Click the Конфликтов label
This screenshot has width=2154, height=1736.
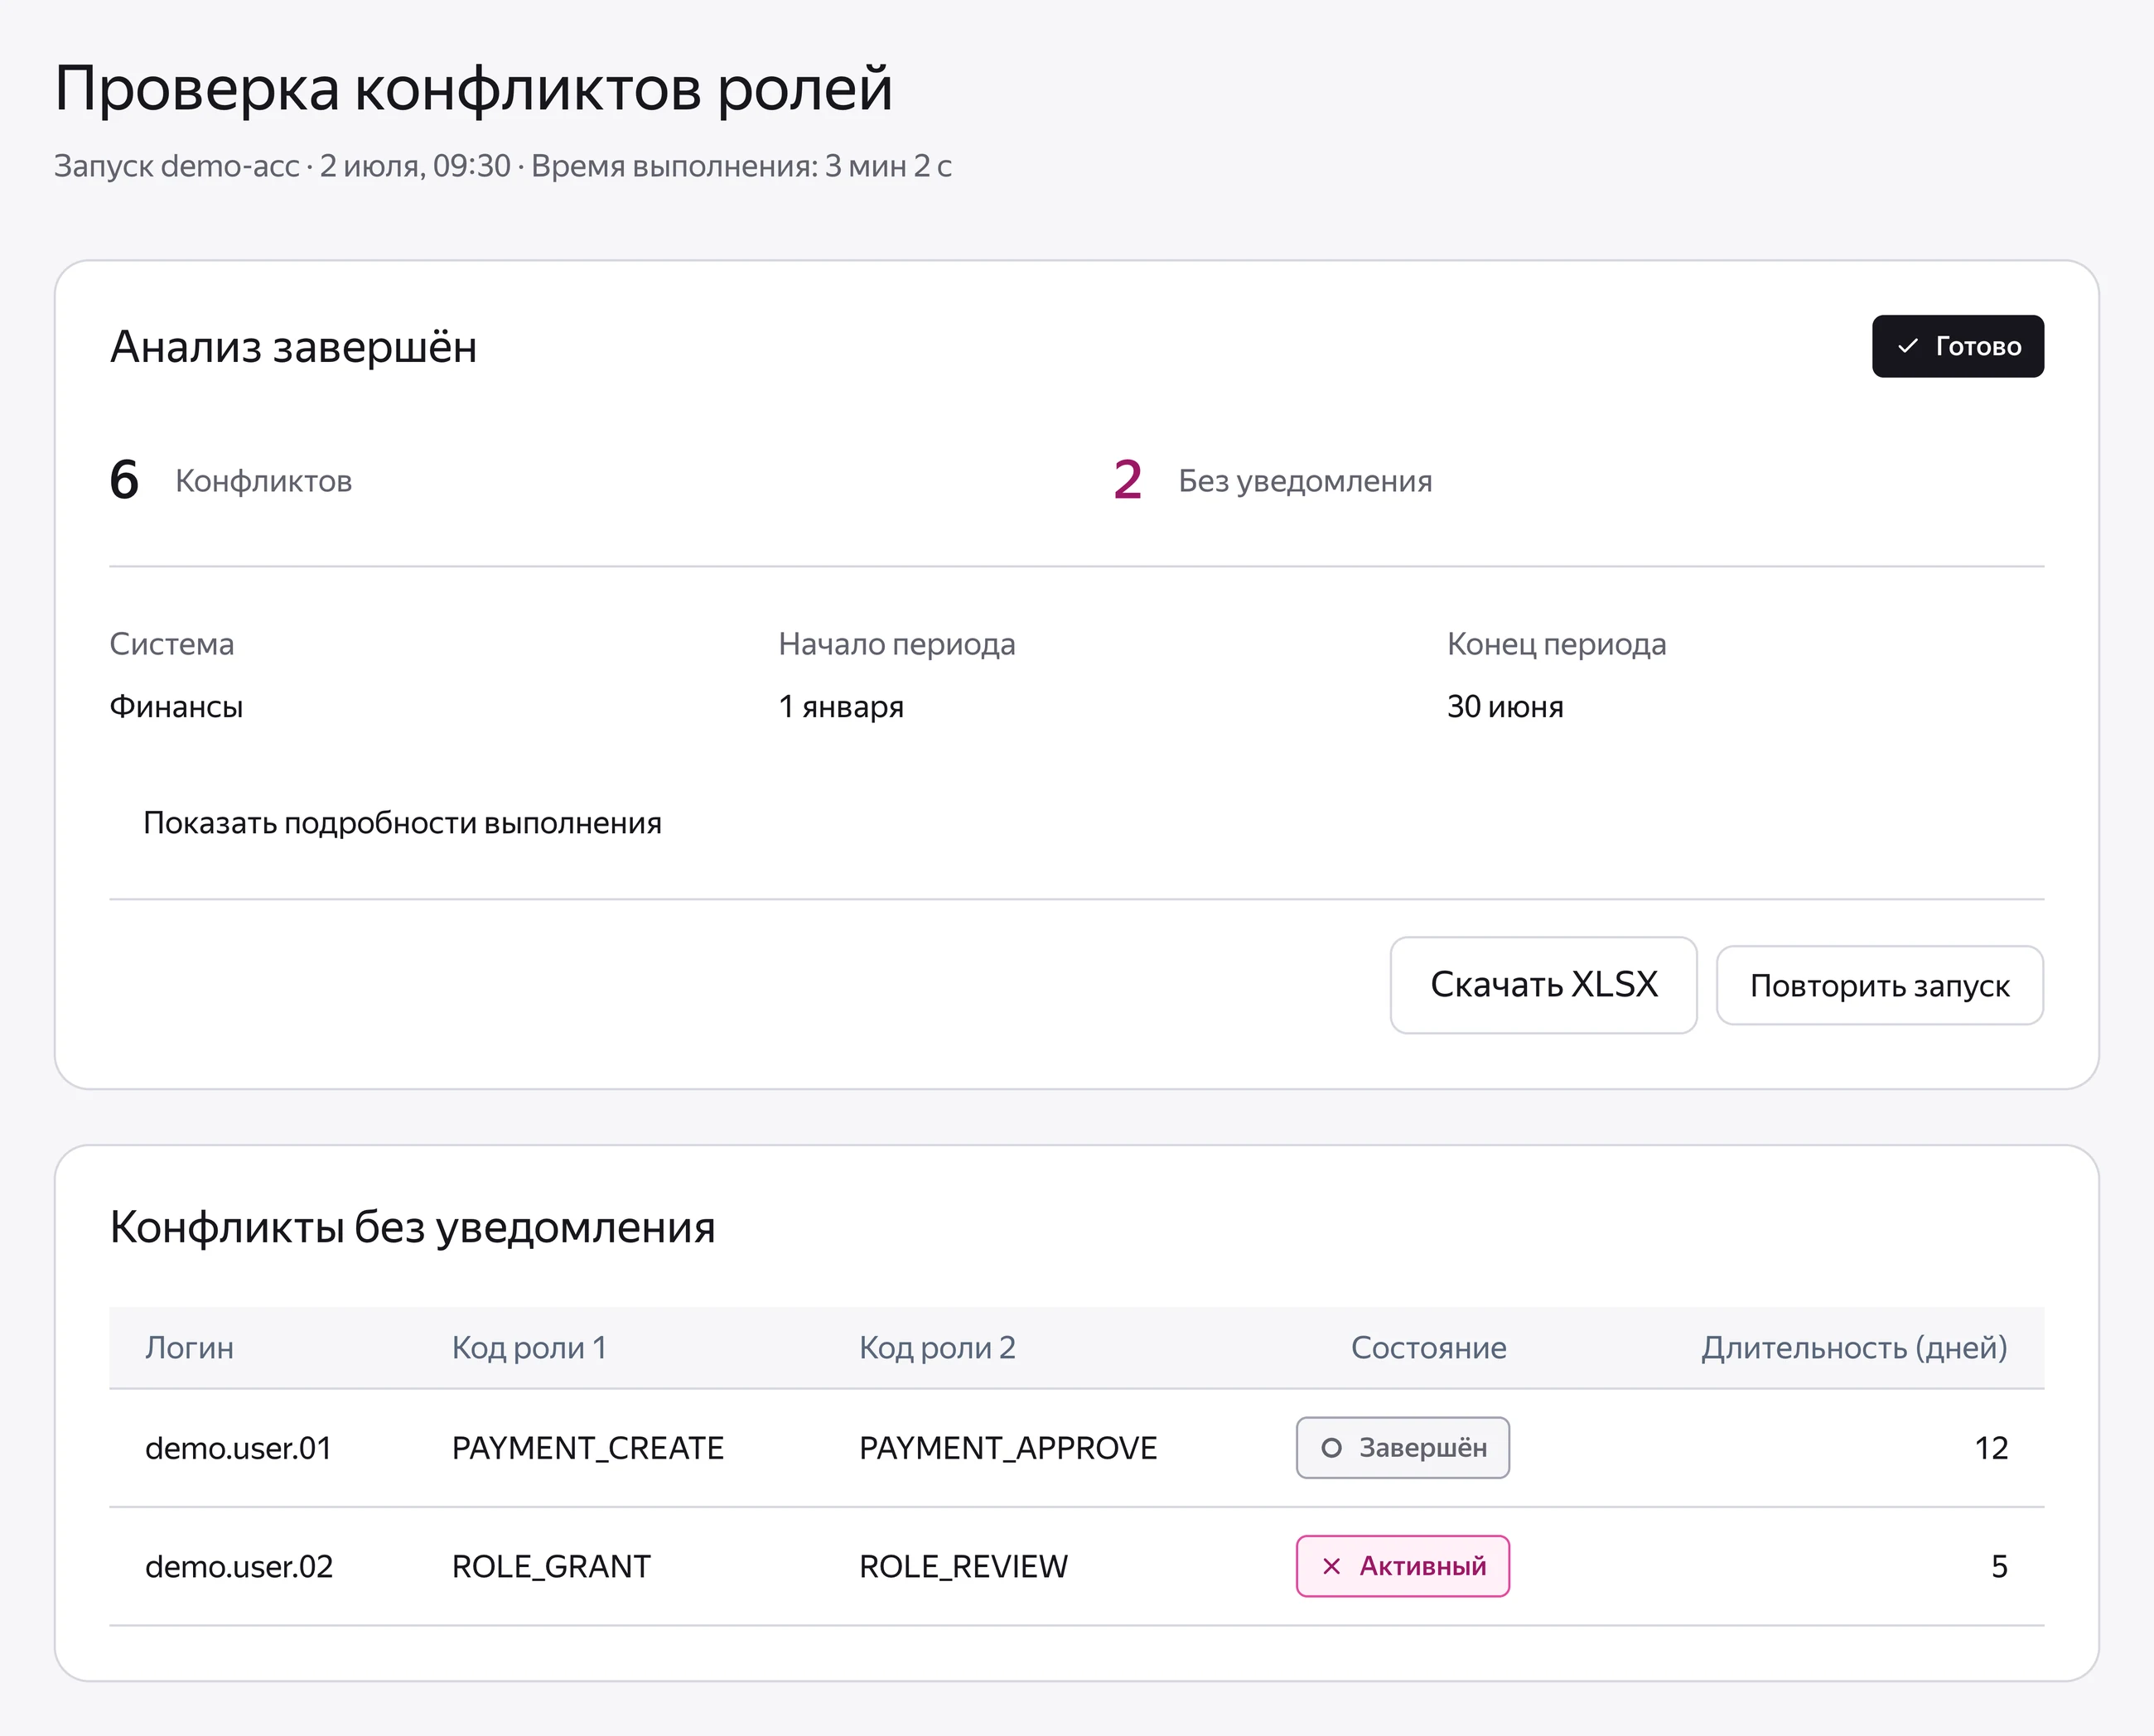(263, 481)
